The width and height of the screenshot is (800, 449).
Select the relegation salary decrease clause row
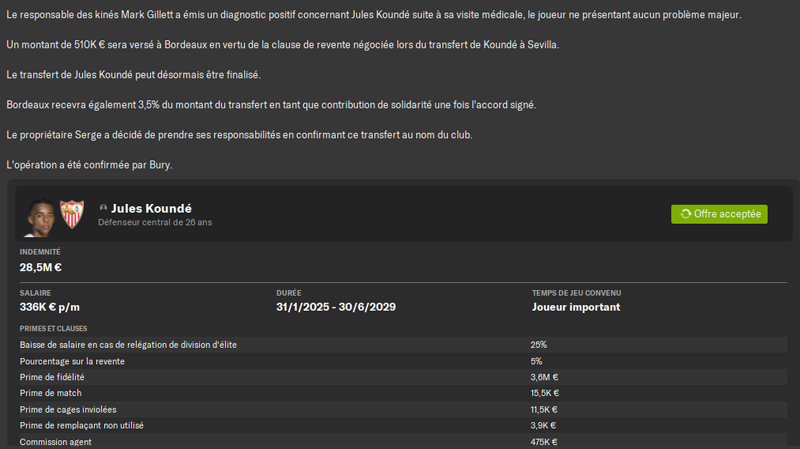coord(403,345)
